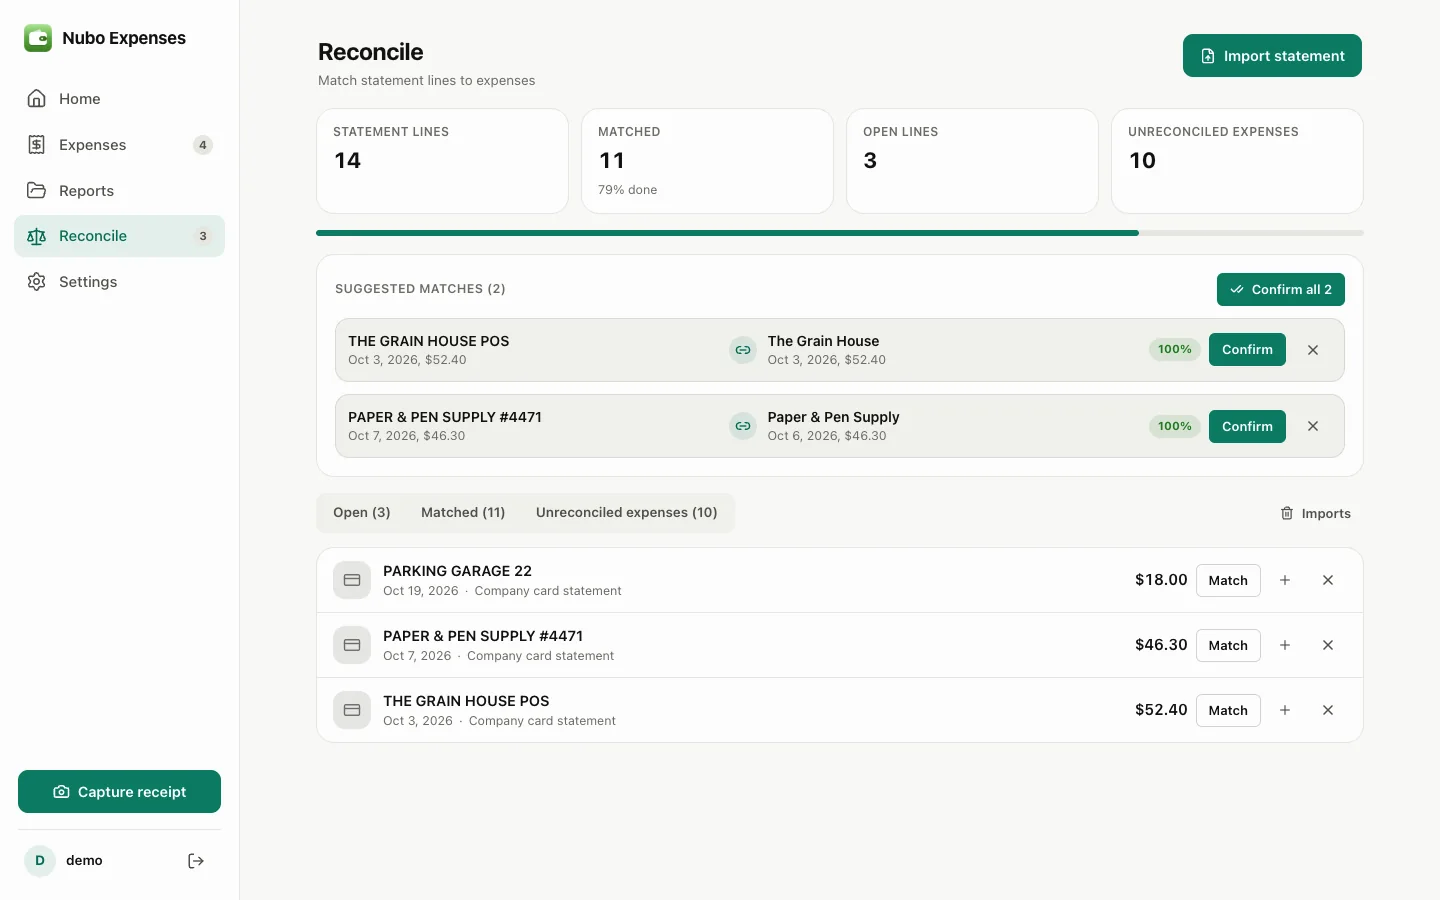The width and height of the screenshot is (1440, 900).
Task: Remove the $52.40 Grain House open line
Action: click(1328, 710)
